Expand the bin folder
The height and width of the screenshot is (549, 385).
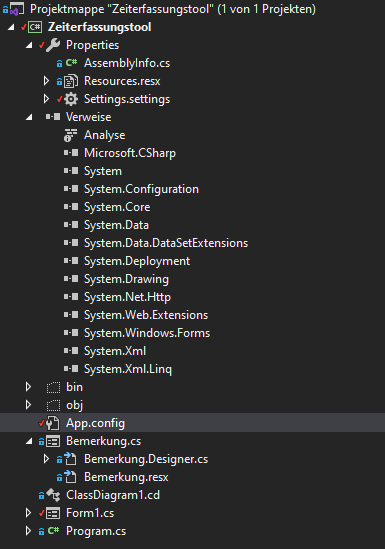pos(28,387)
